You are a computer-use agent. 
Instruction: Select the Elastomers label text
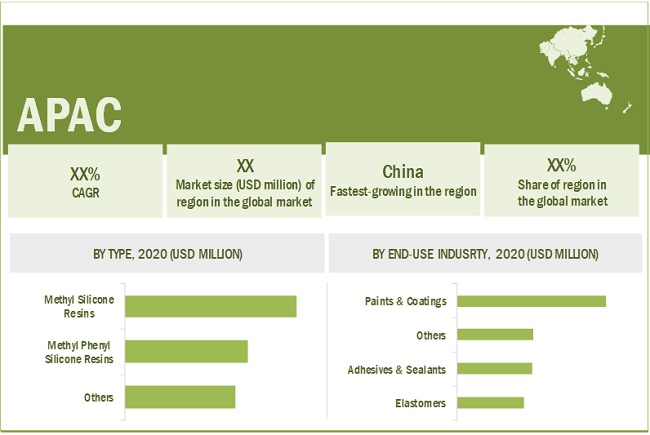419,403
